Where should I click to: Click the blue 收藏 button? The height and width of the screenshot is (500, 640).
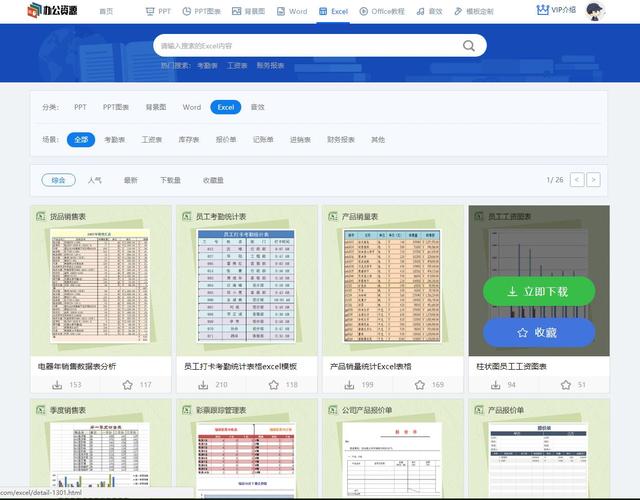coord(539,333)
